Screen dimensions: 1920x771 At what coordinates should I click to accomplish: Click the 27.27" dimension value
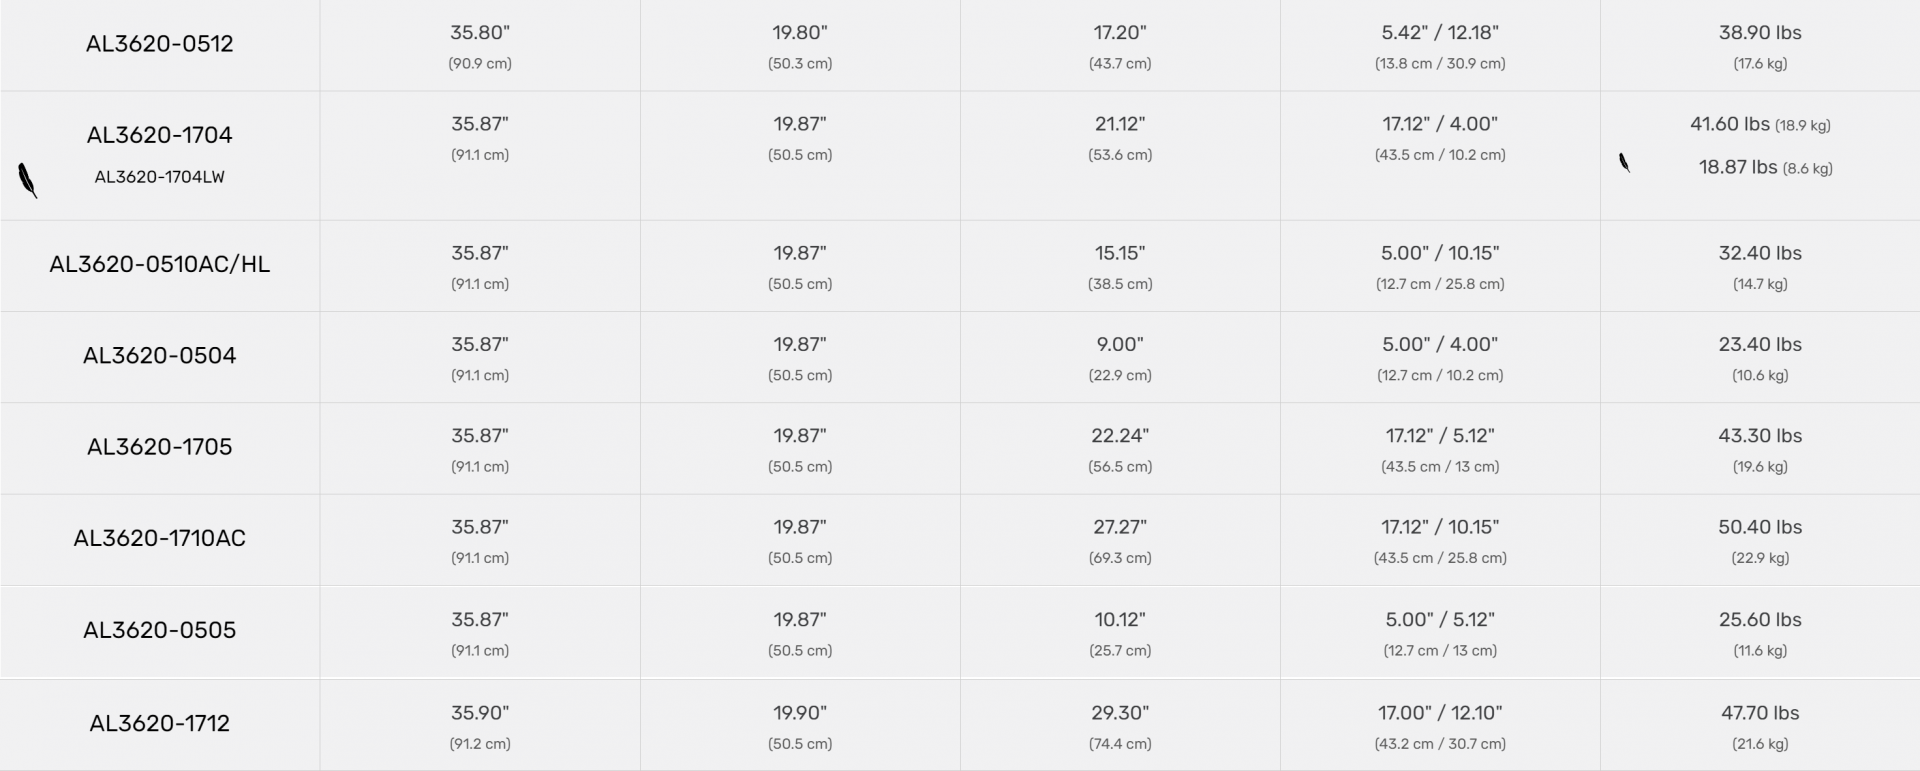tap(1120, 527)
